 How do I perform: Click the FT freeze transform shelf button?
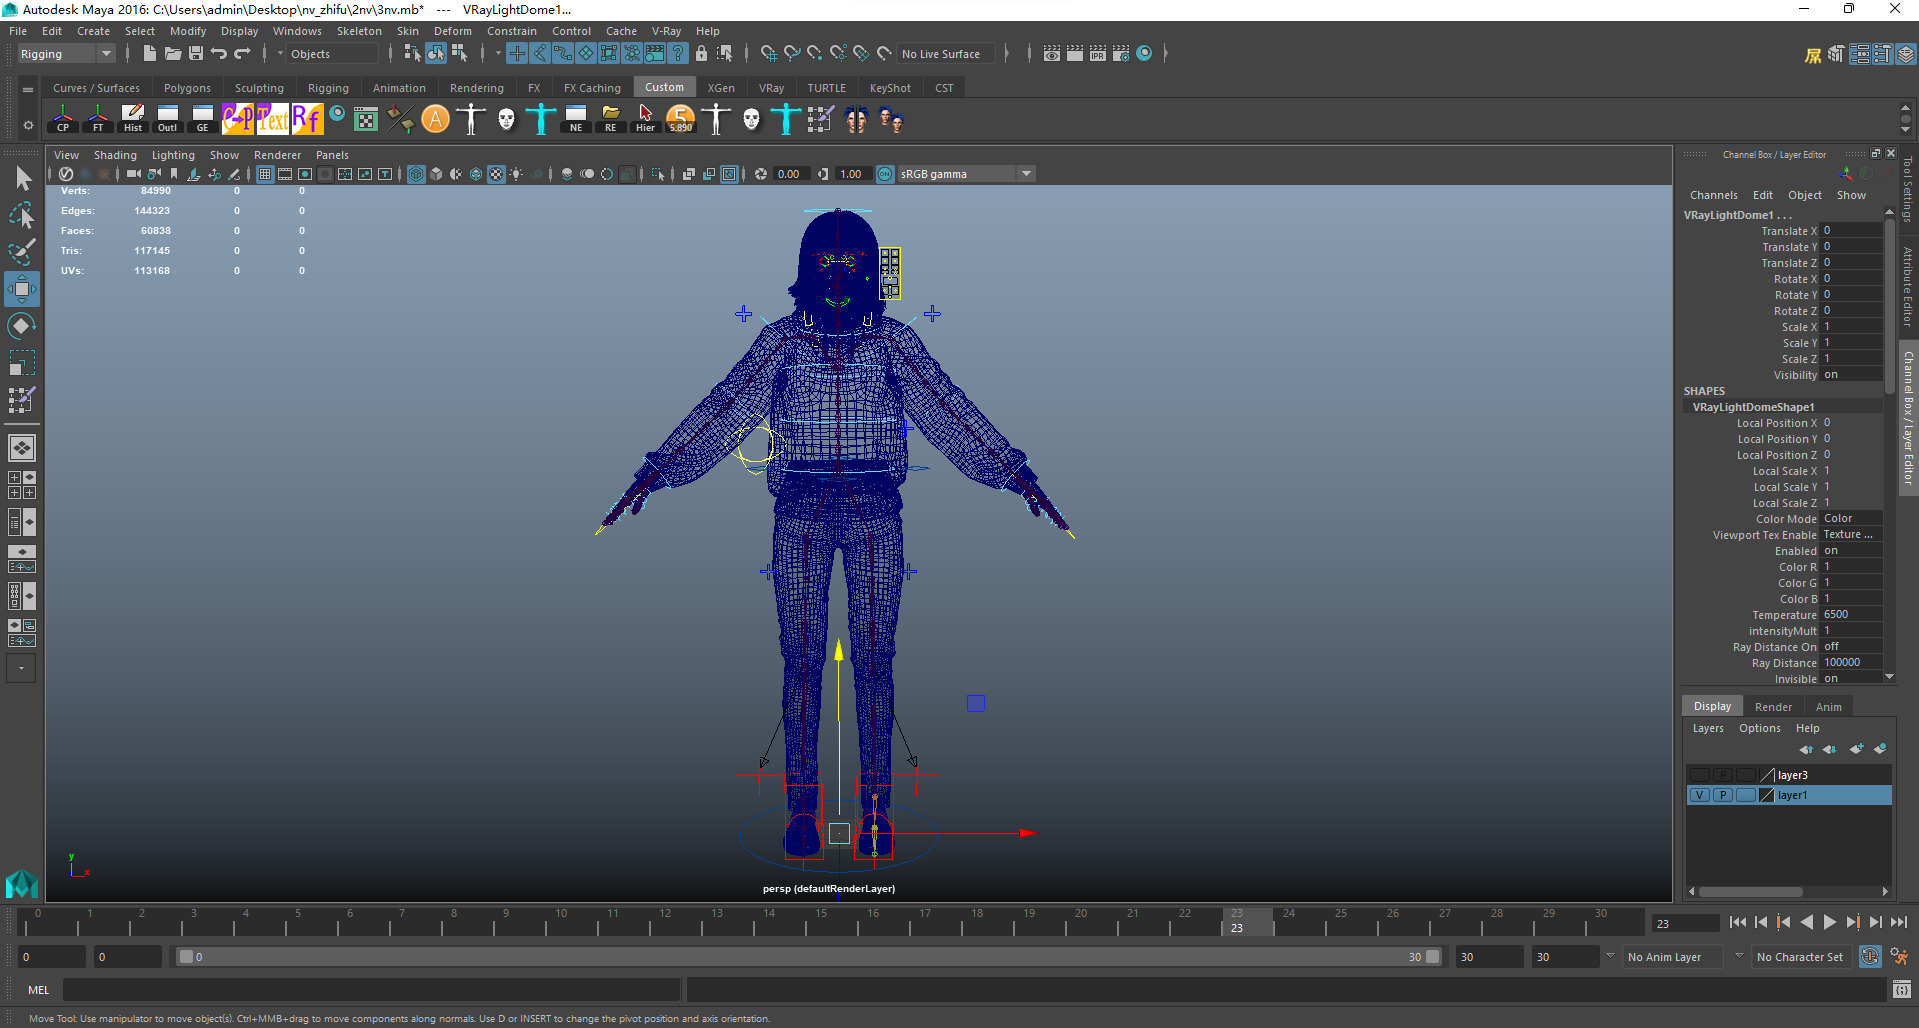coord(98,119)
